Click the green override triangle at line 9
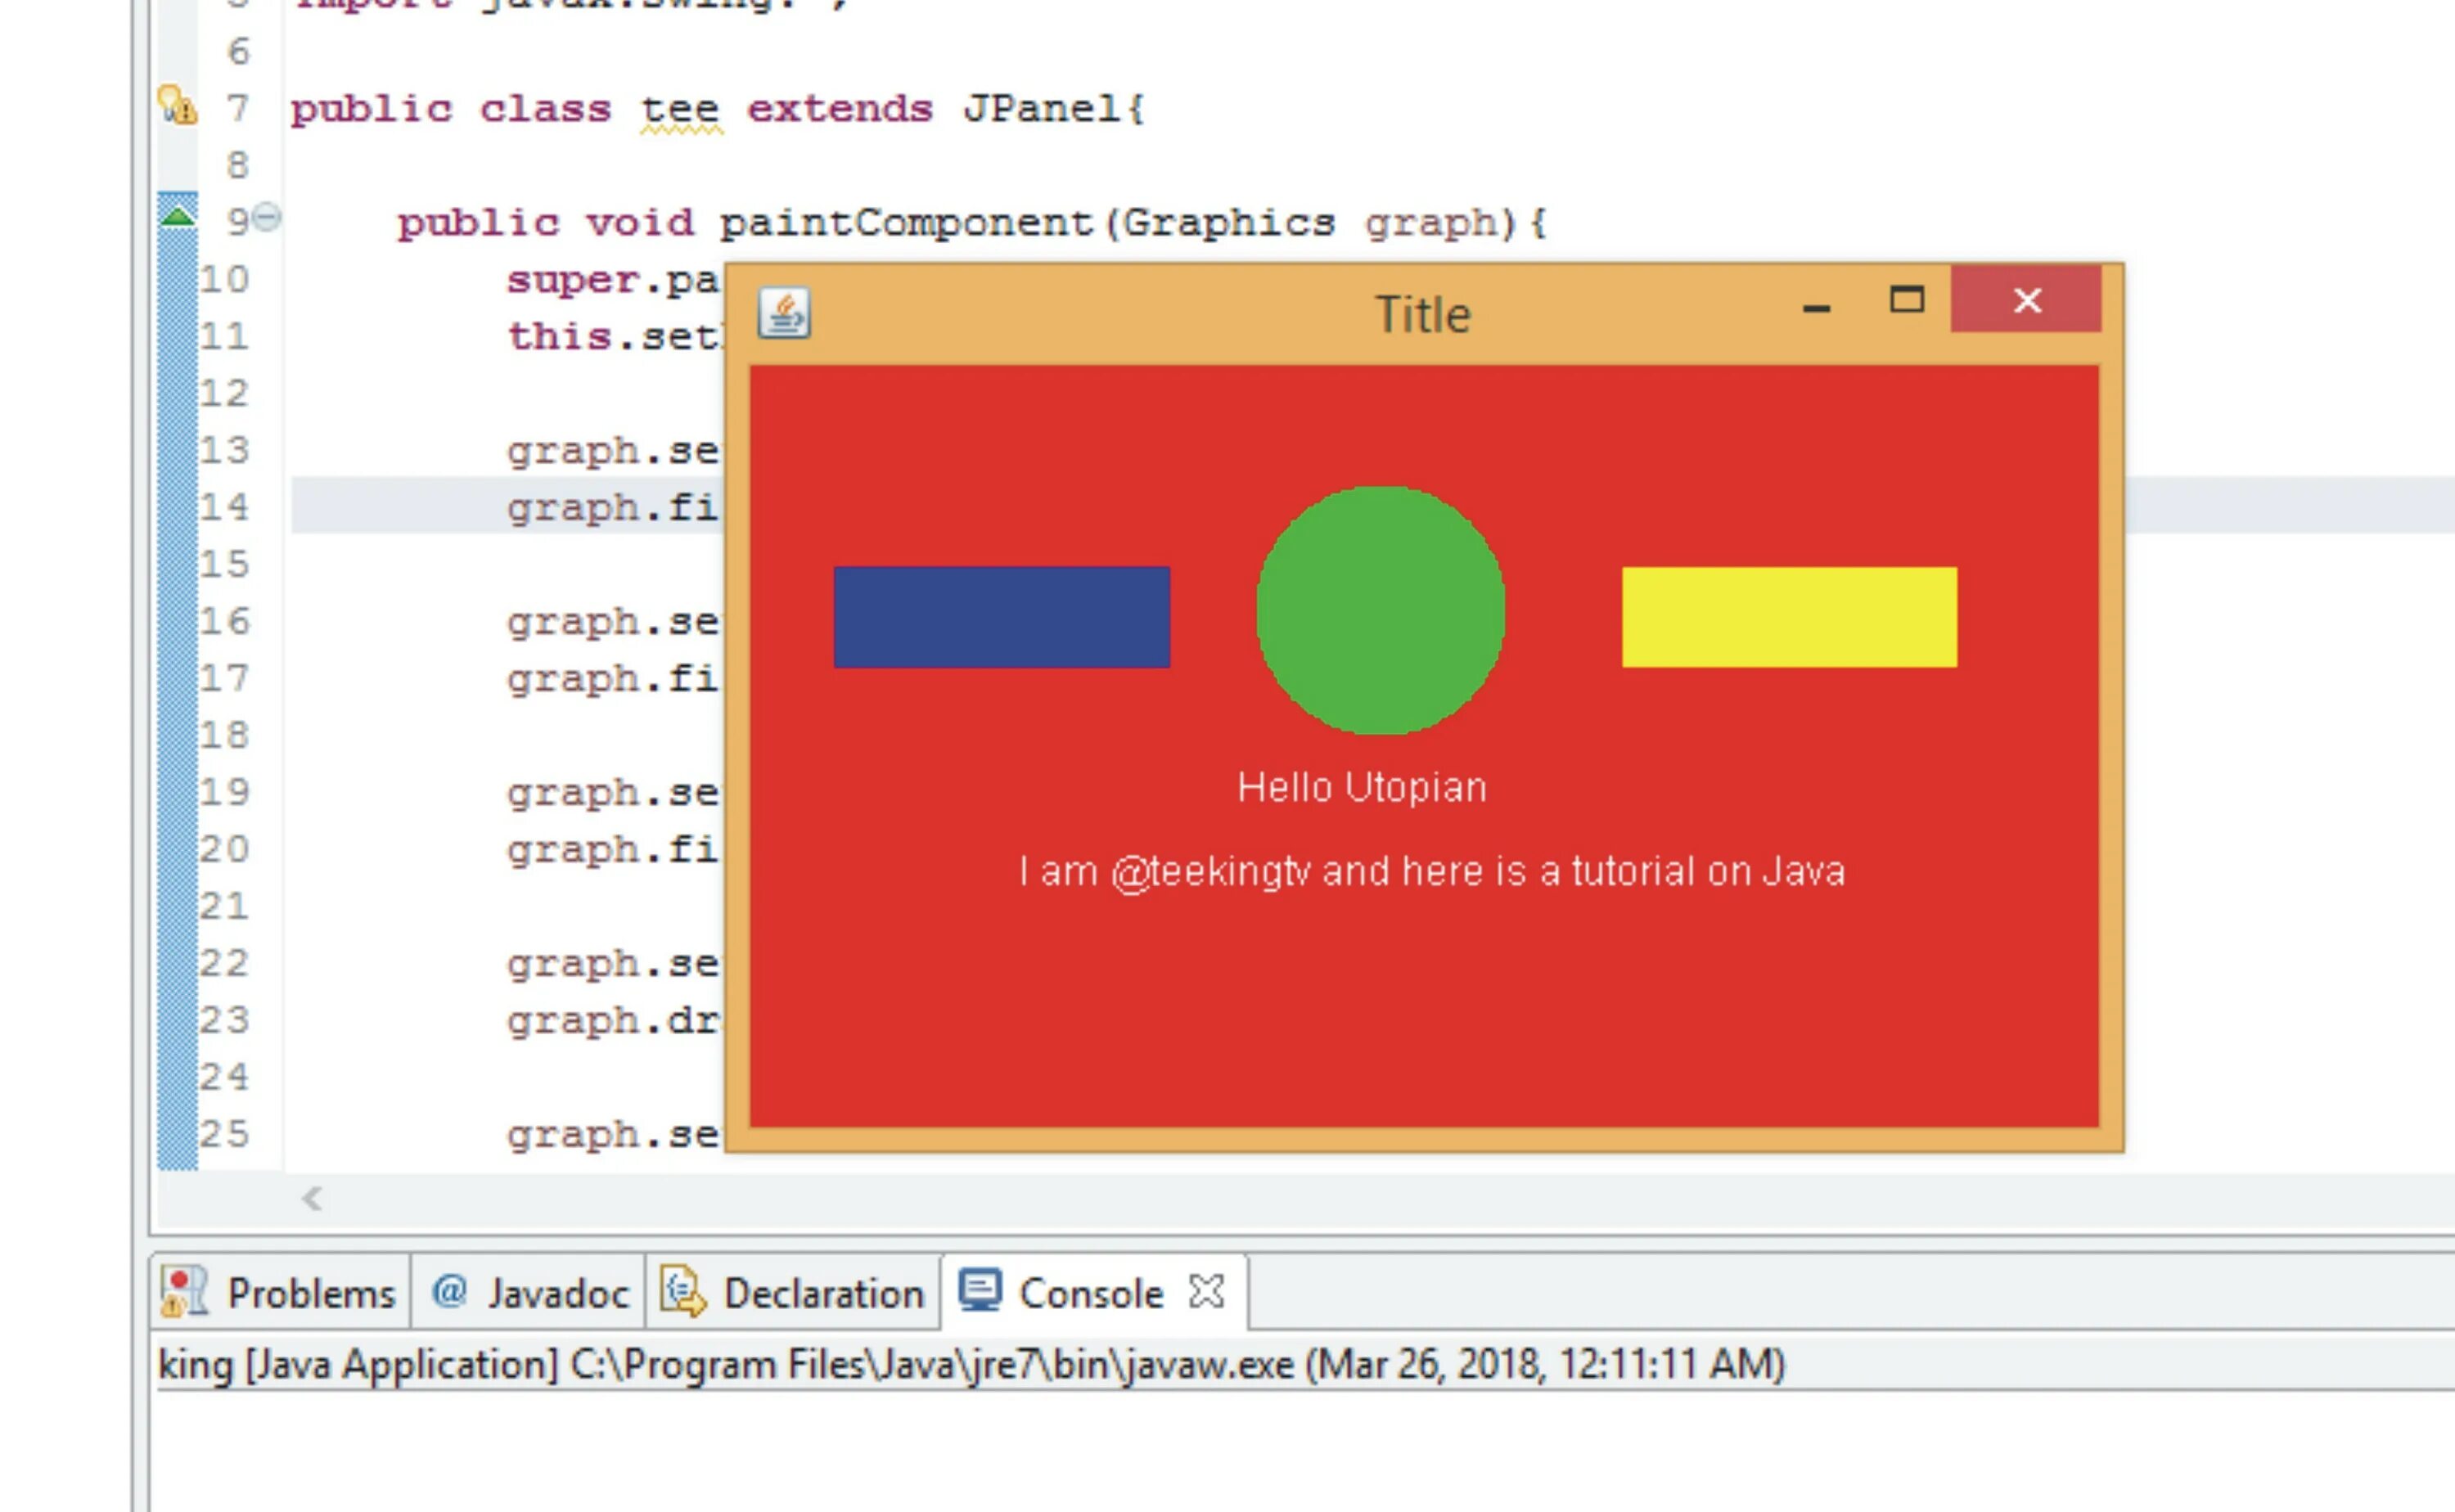 point(178,216)
